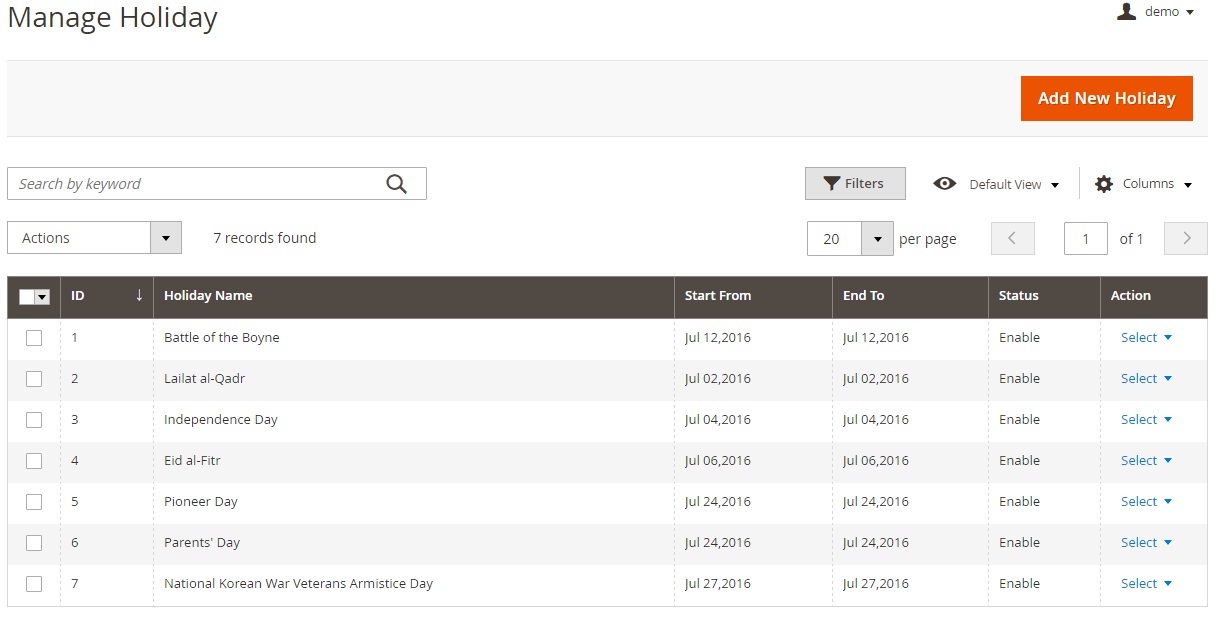Click the Search by keyword field
Viewport: 1219px width, 617px height.
point(195,184)
